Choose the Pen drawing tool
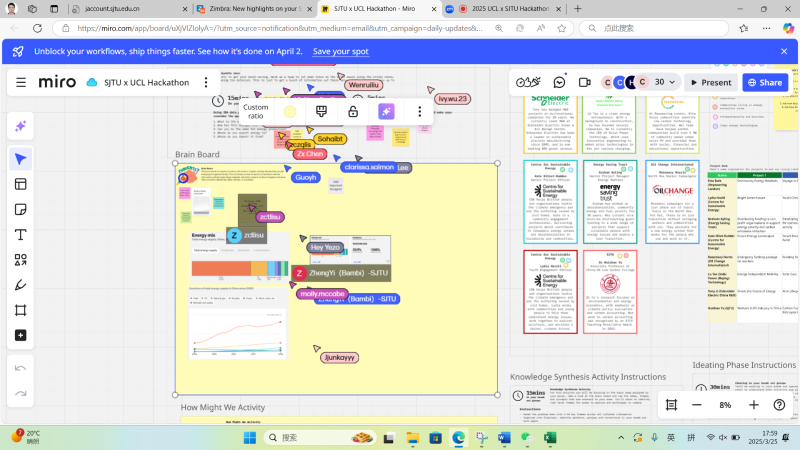This screenshot has height=450, width=800. 20,285
